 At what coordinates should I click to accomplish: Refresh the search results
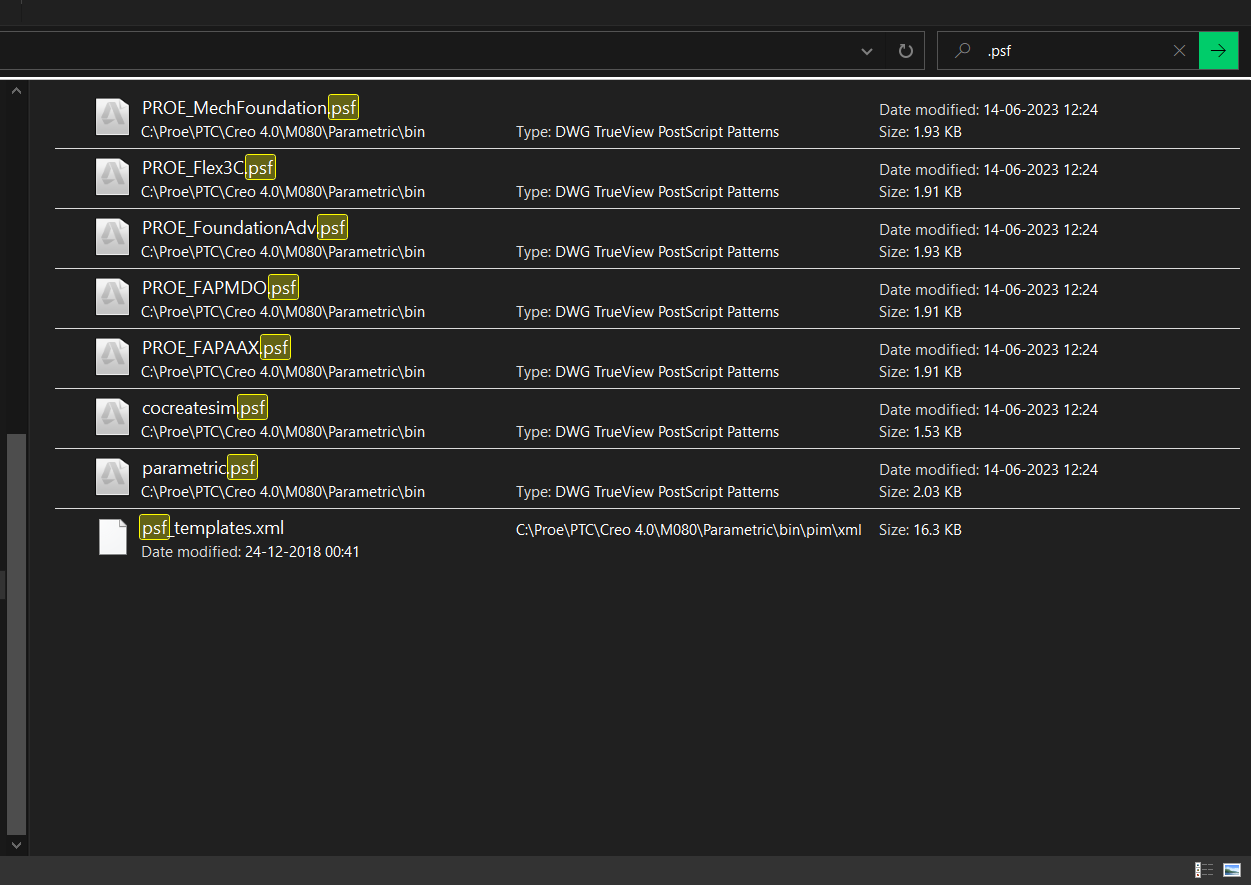coord(904,51)
